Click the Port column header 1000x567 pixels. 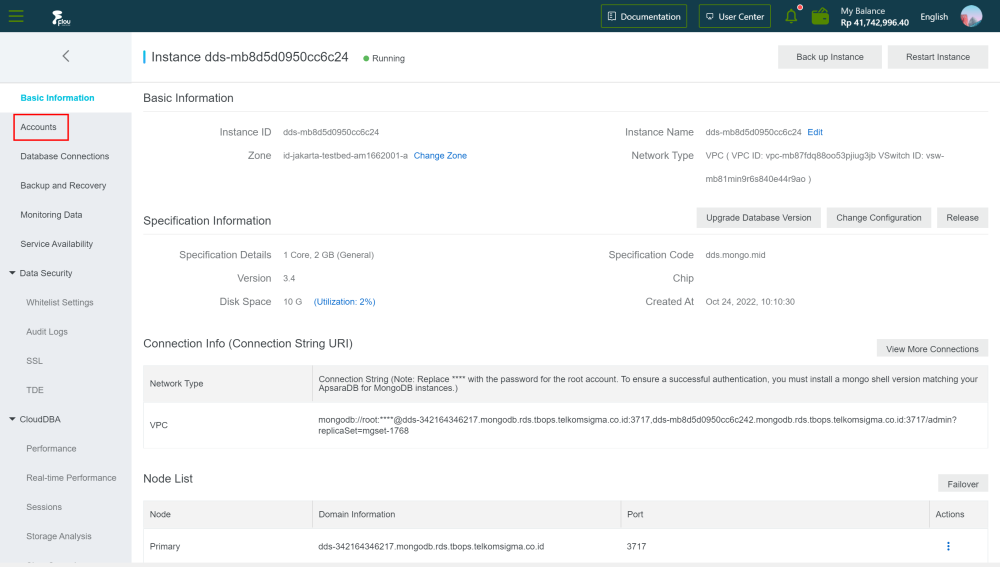635,514
